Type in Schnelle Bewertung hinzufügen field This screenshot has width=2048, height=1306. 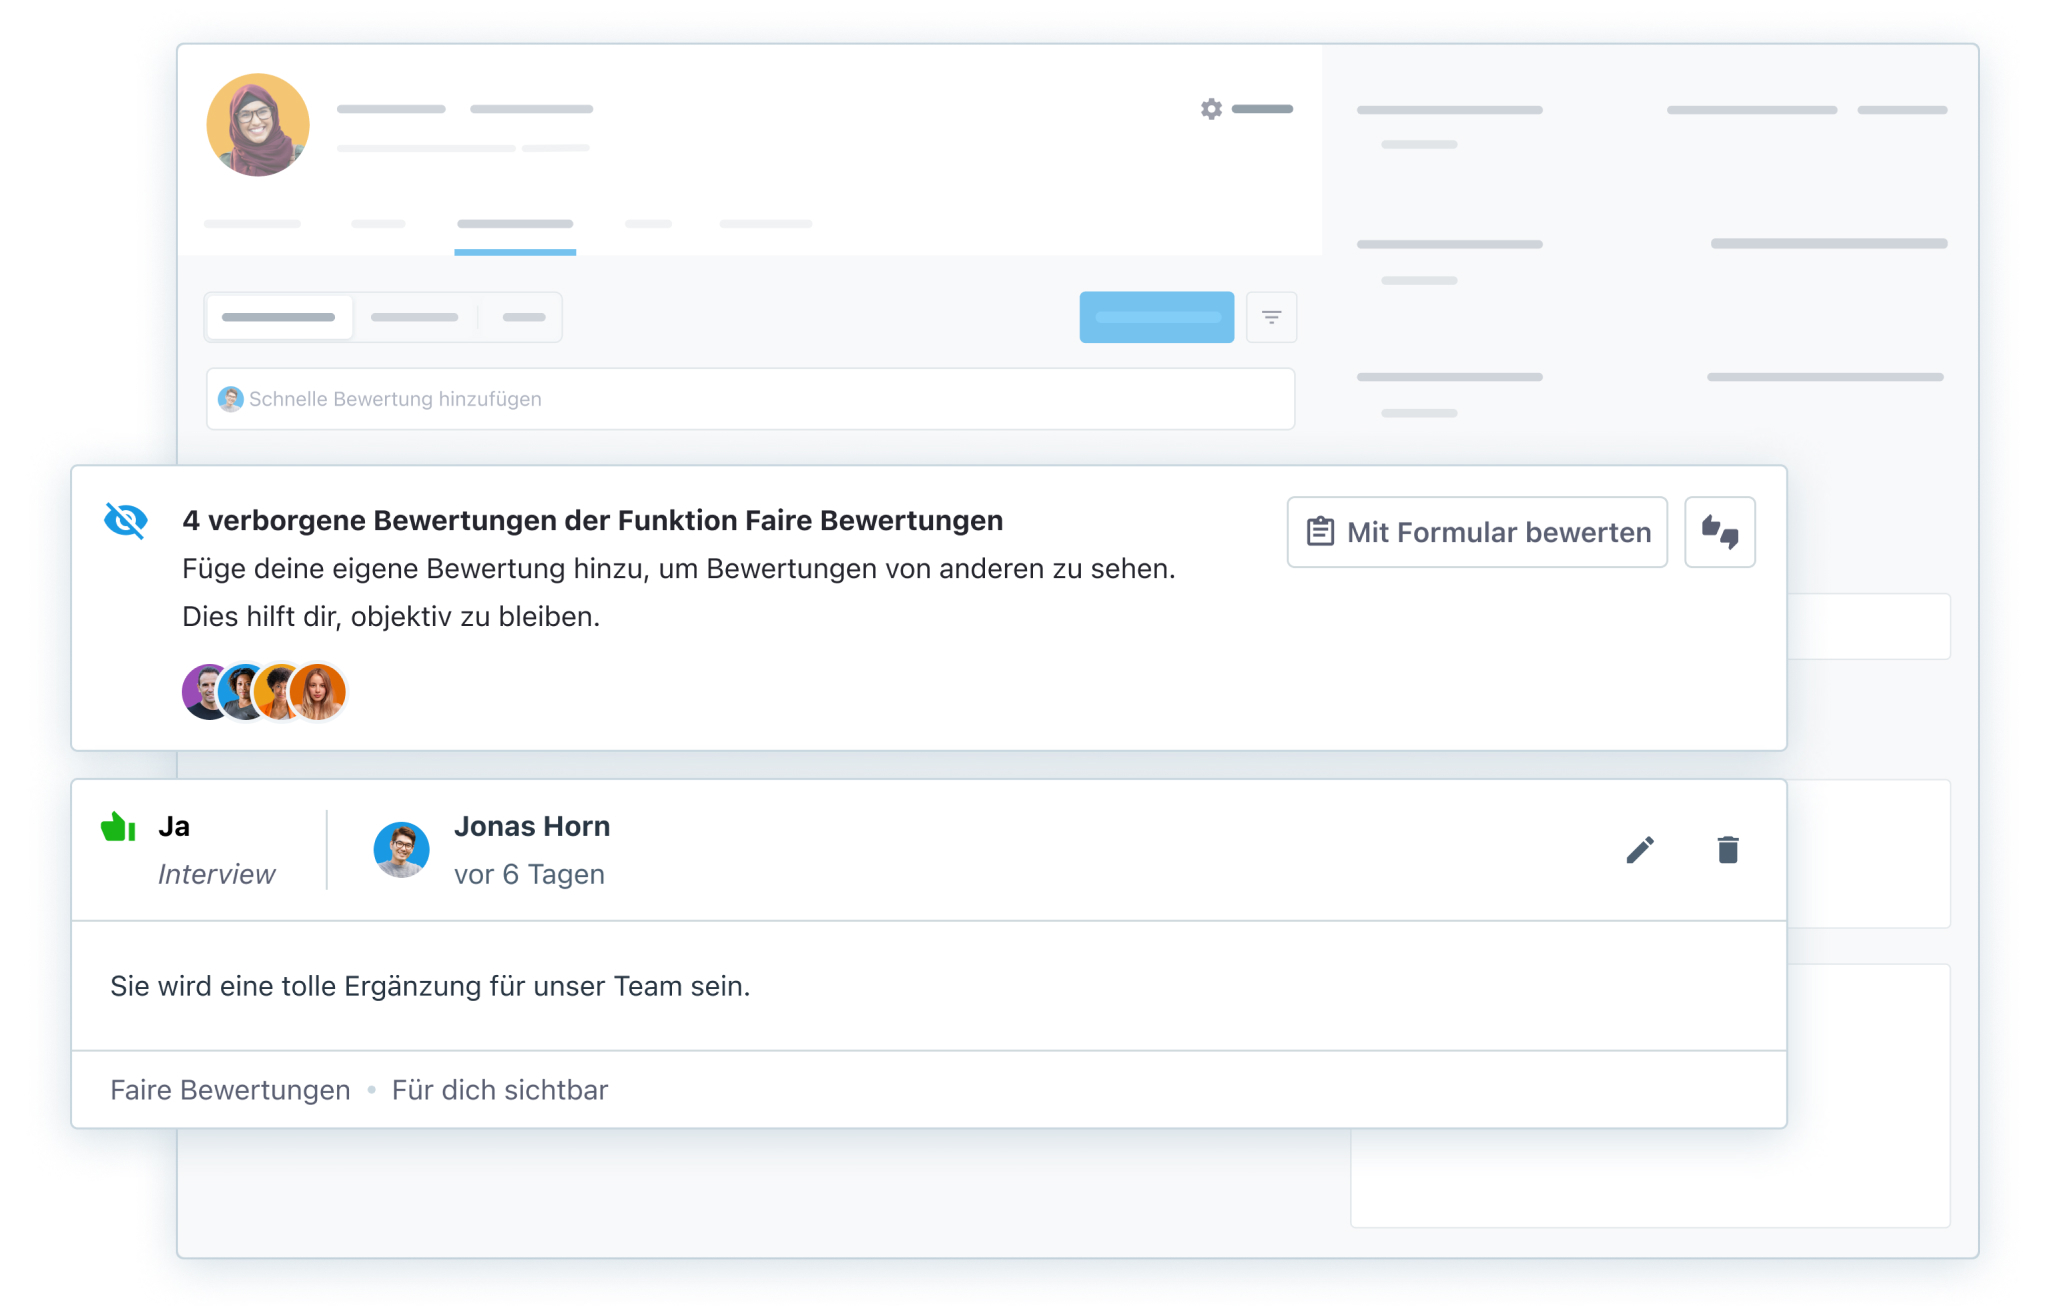(750, 399)
